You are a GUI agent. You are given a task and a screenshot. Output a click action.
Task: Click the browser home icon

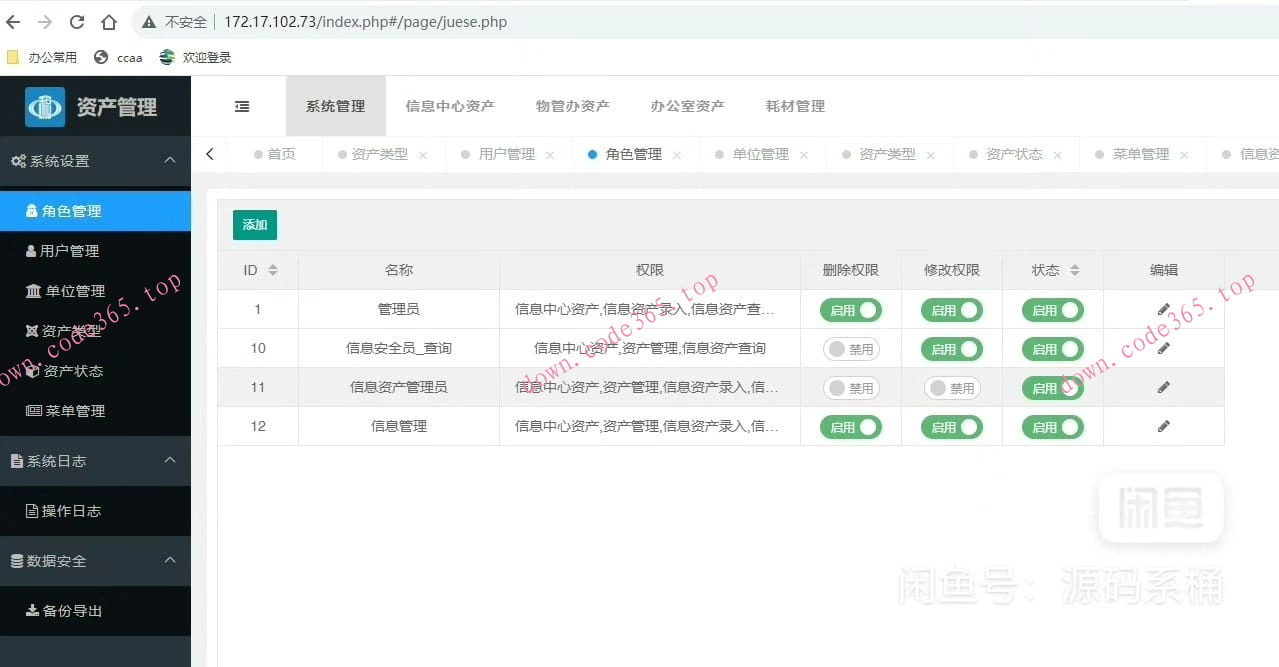108,20
